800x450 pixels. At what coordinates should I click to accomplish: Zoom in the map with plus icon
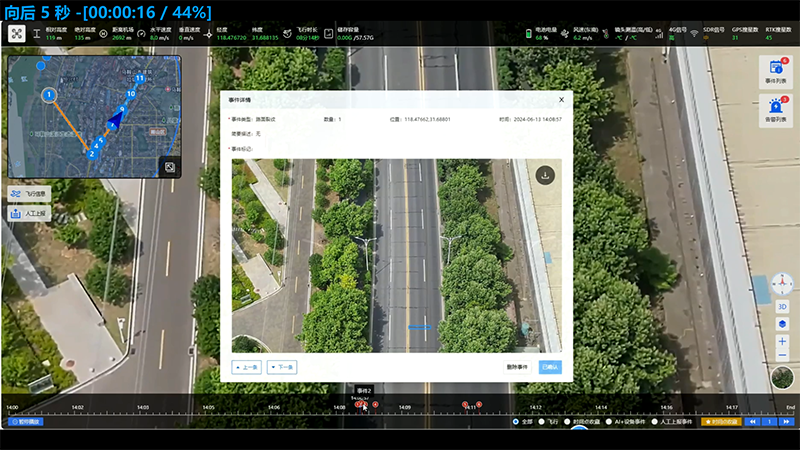click(782, 341)
